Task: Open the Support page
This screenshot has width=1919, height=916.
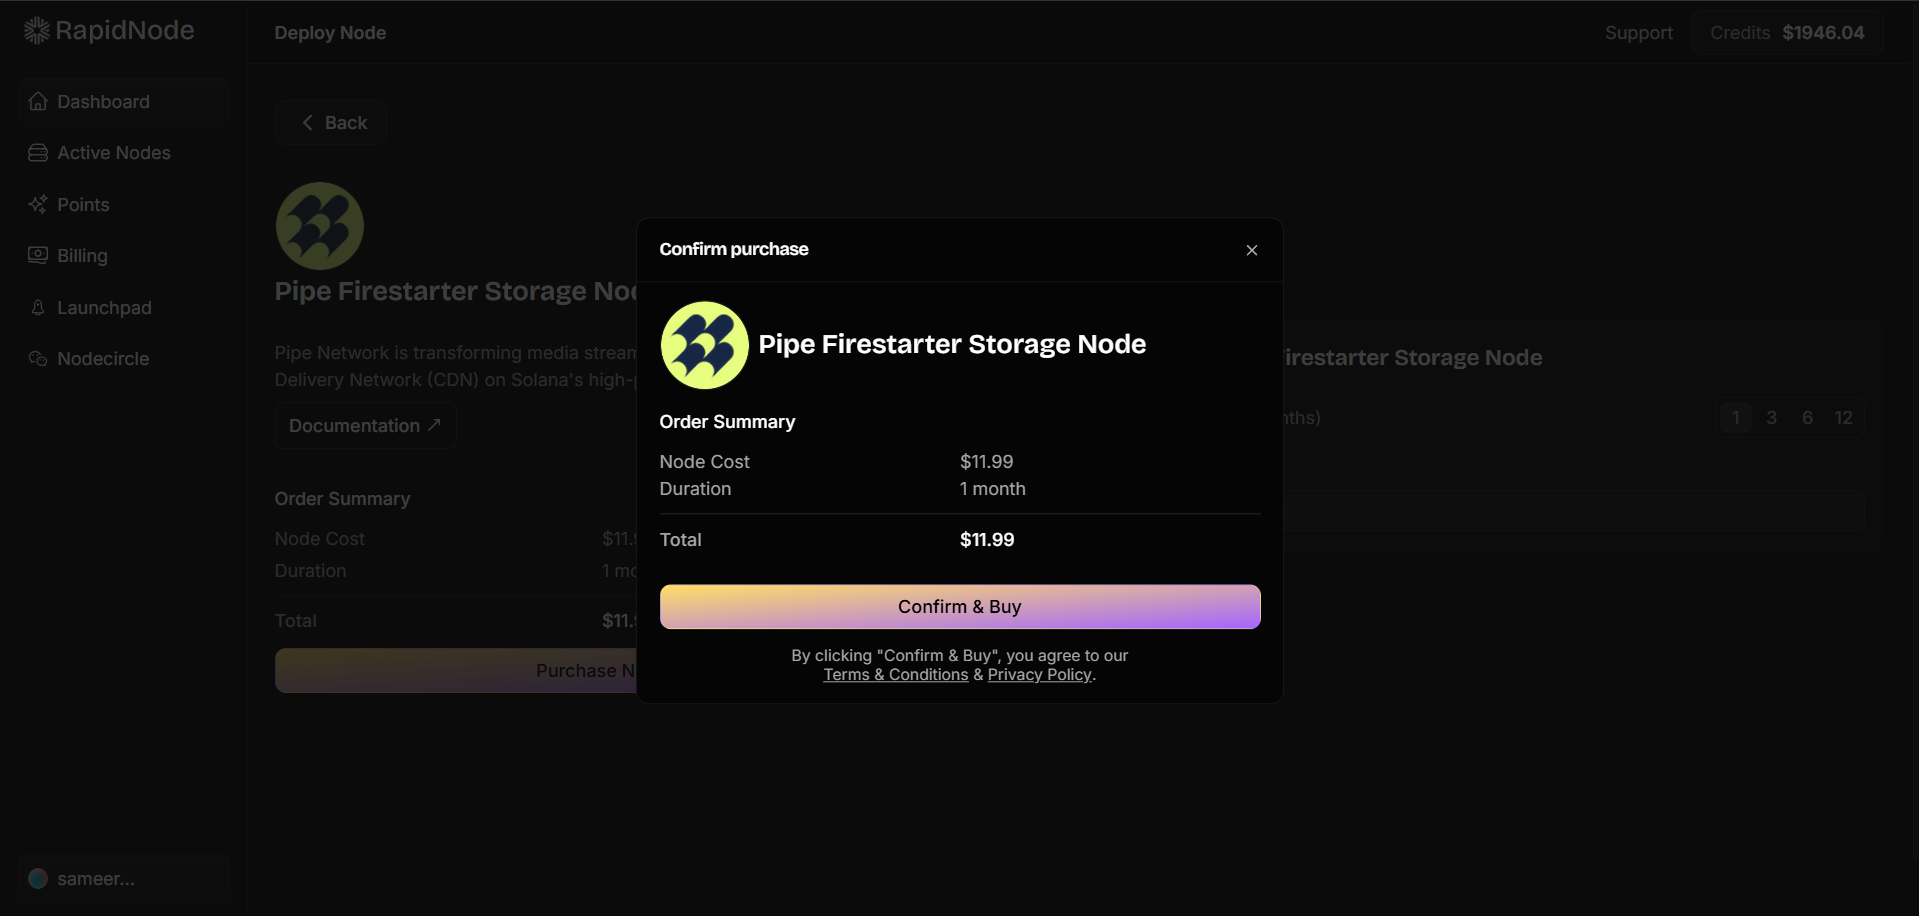Action: (1638, 33)
